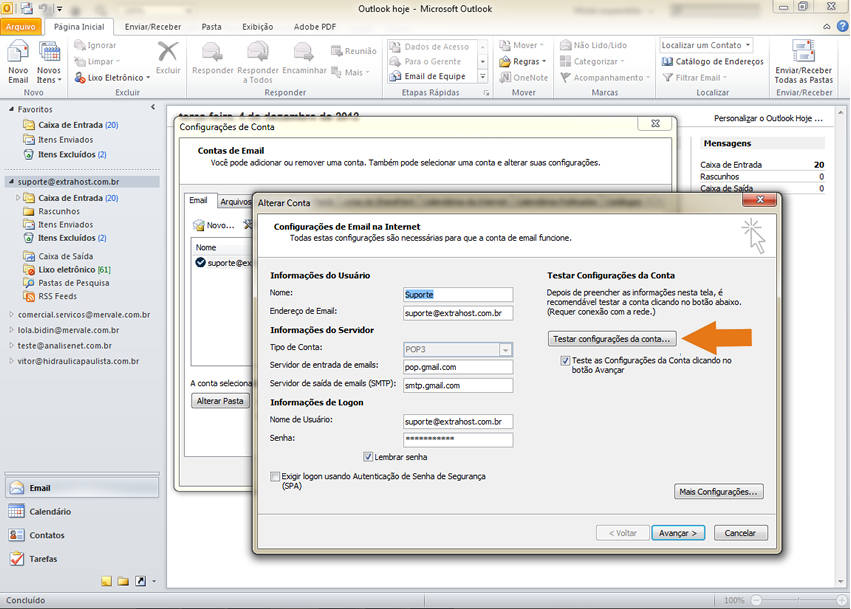Toggle Teste as Configurações da Conta checkbox

(565, 360)
